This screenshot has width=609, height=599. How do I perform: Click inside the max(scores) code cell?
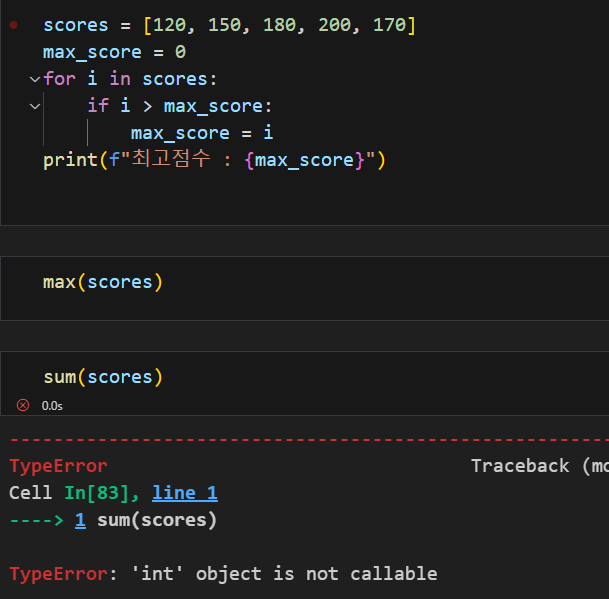[x=304, y=288]
